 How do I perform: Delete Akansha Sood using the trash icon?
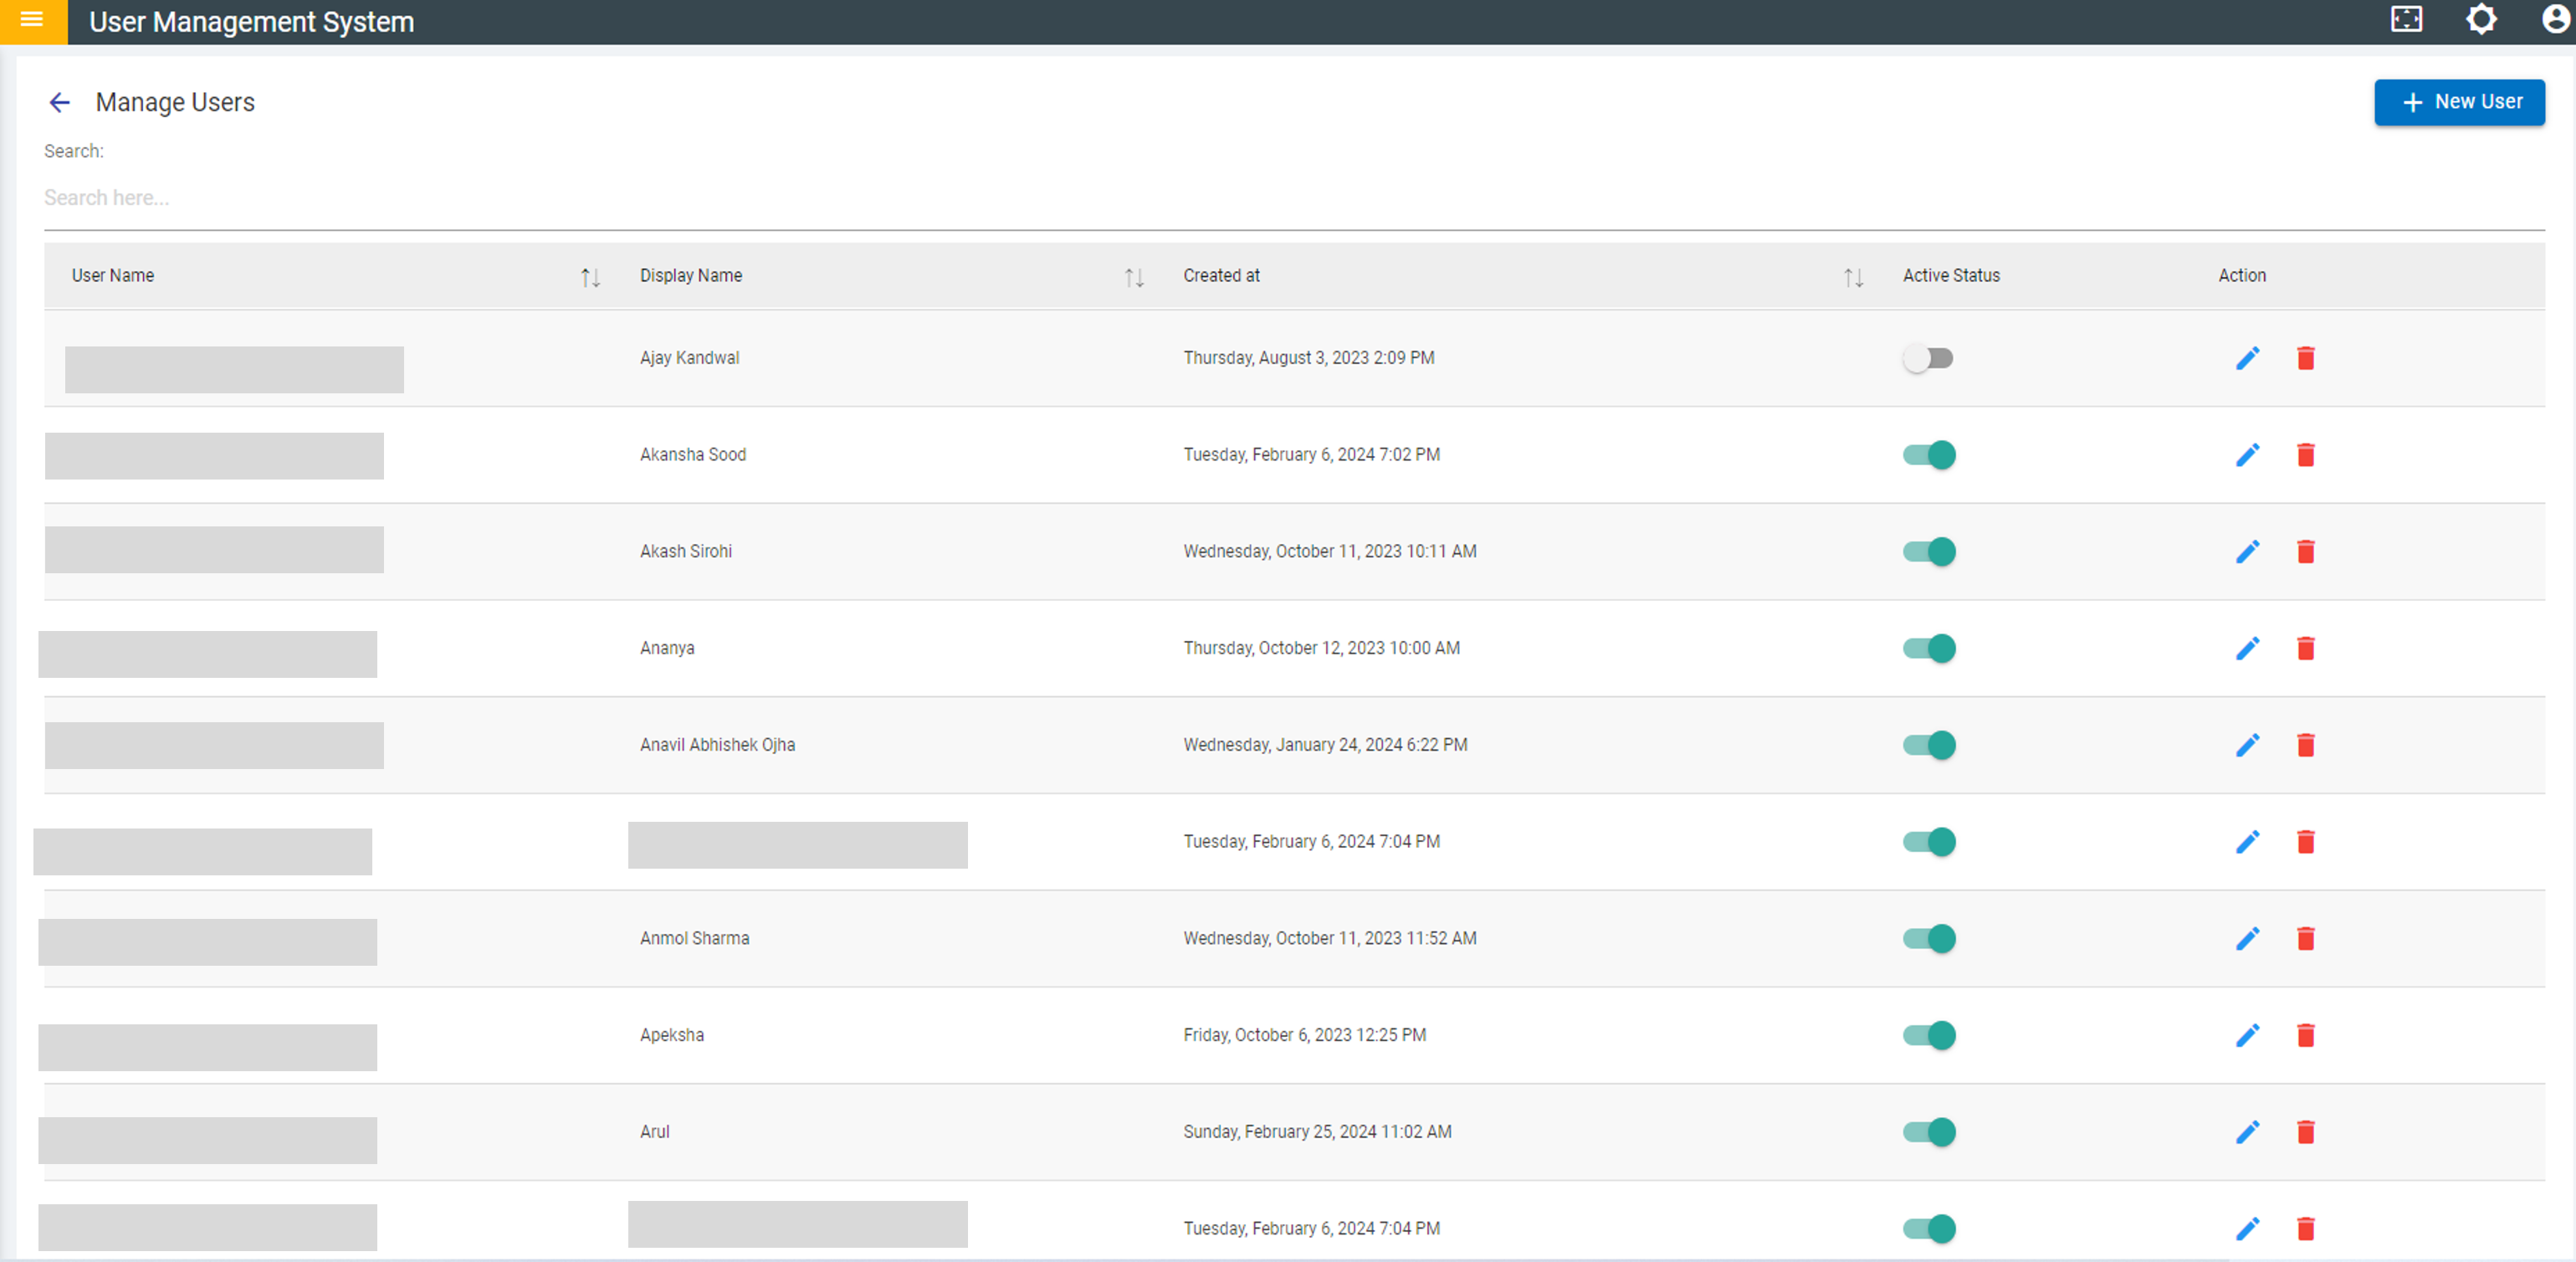[x=2305, y=455]
